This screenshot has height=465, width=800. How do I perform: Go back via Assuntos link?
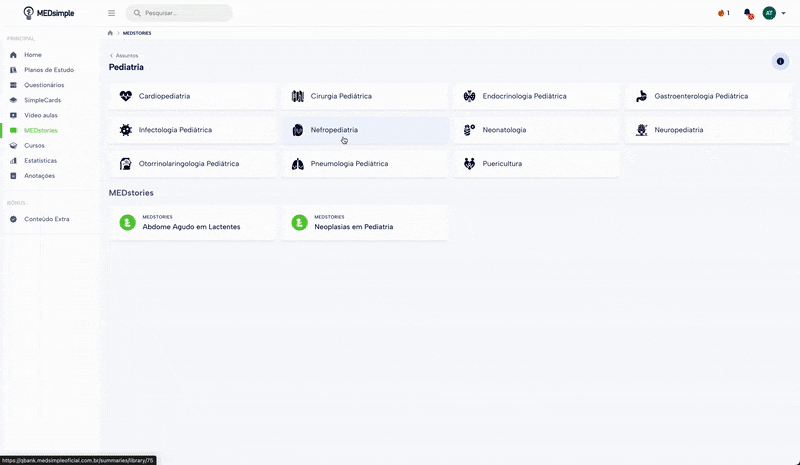click(124, 56)
